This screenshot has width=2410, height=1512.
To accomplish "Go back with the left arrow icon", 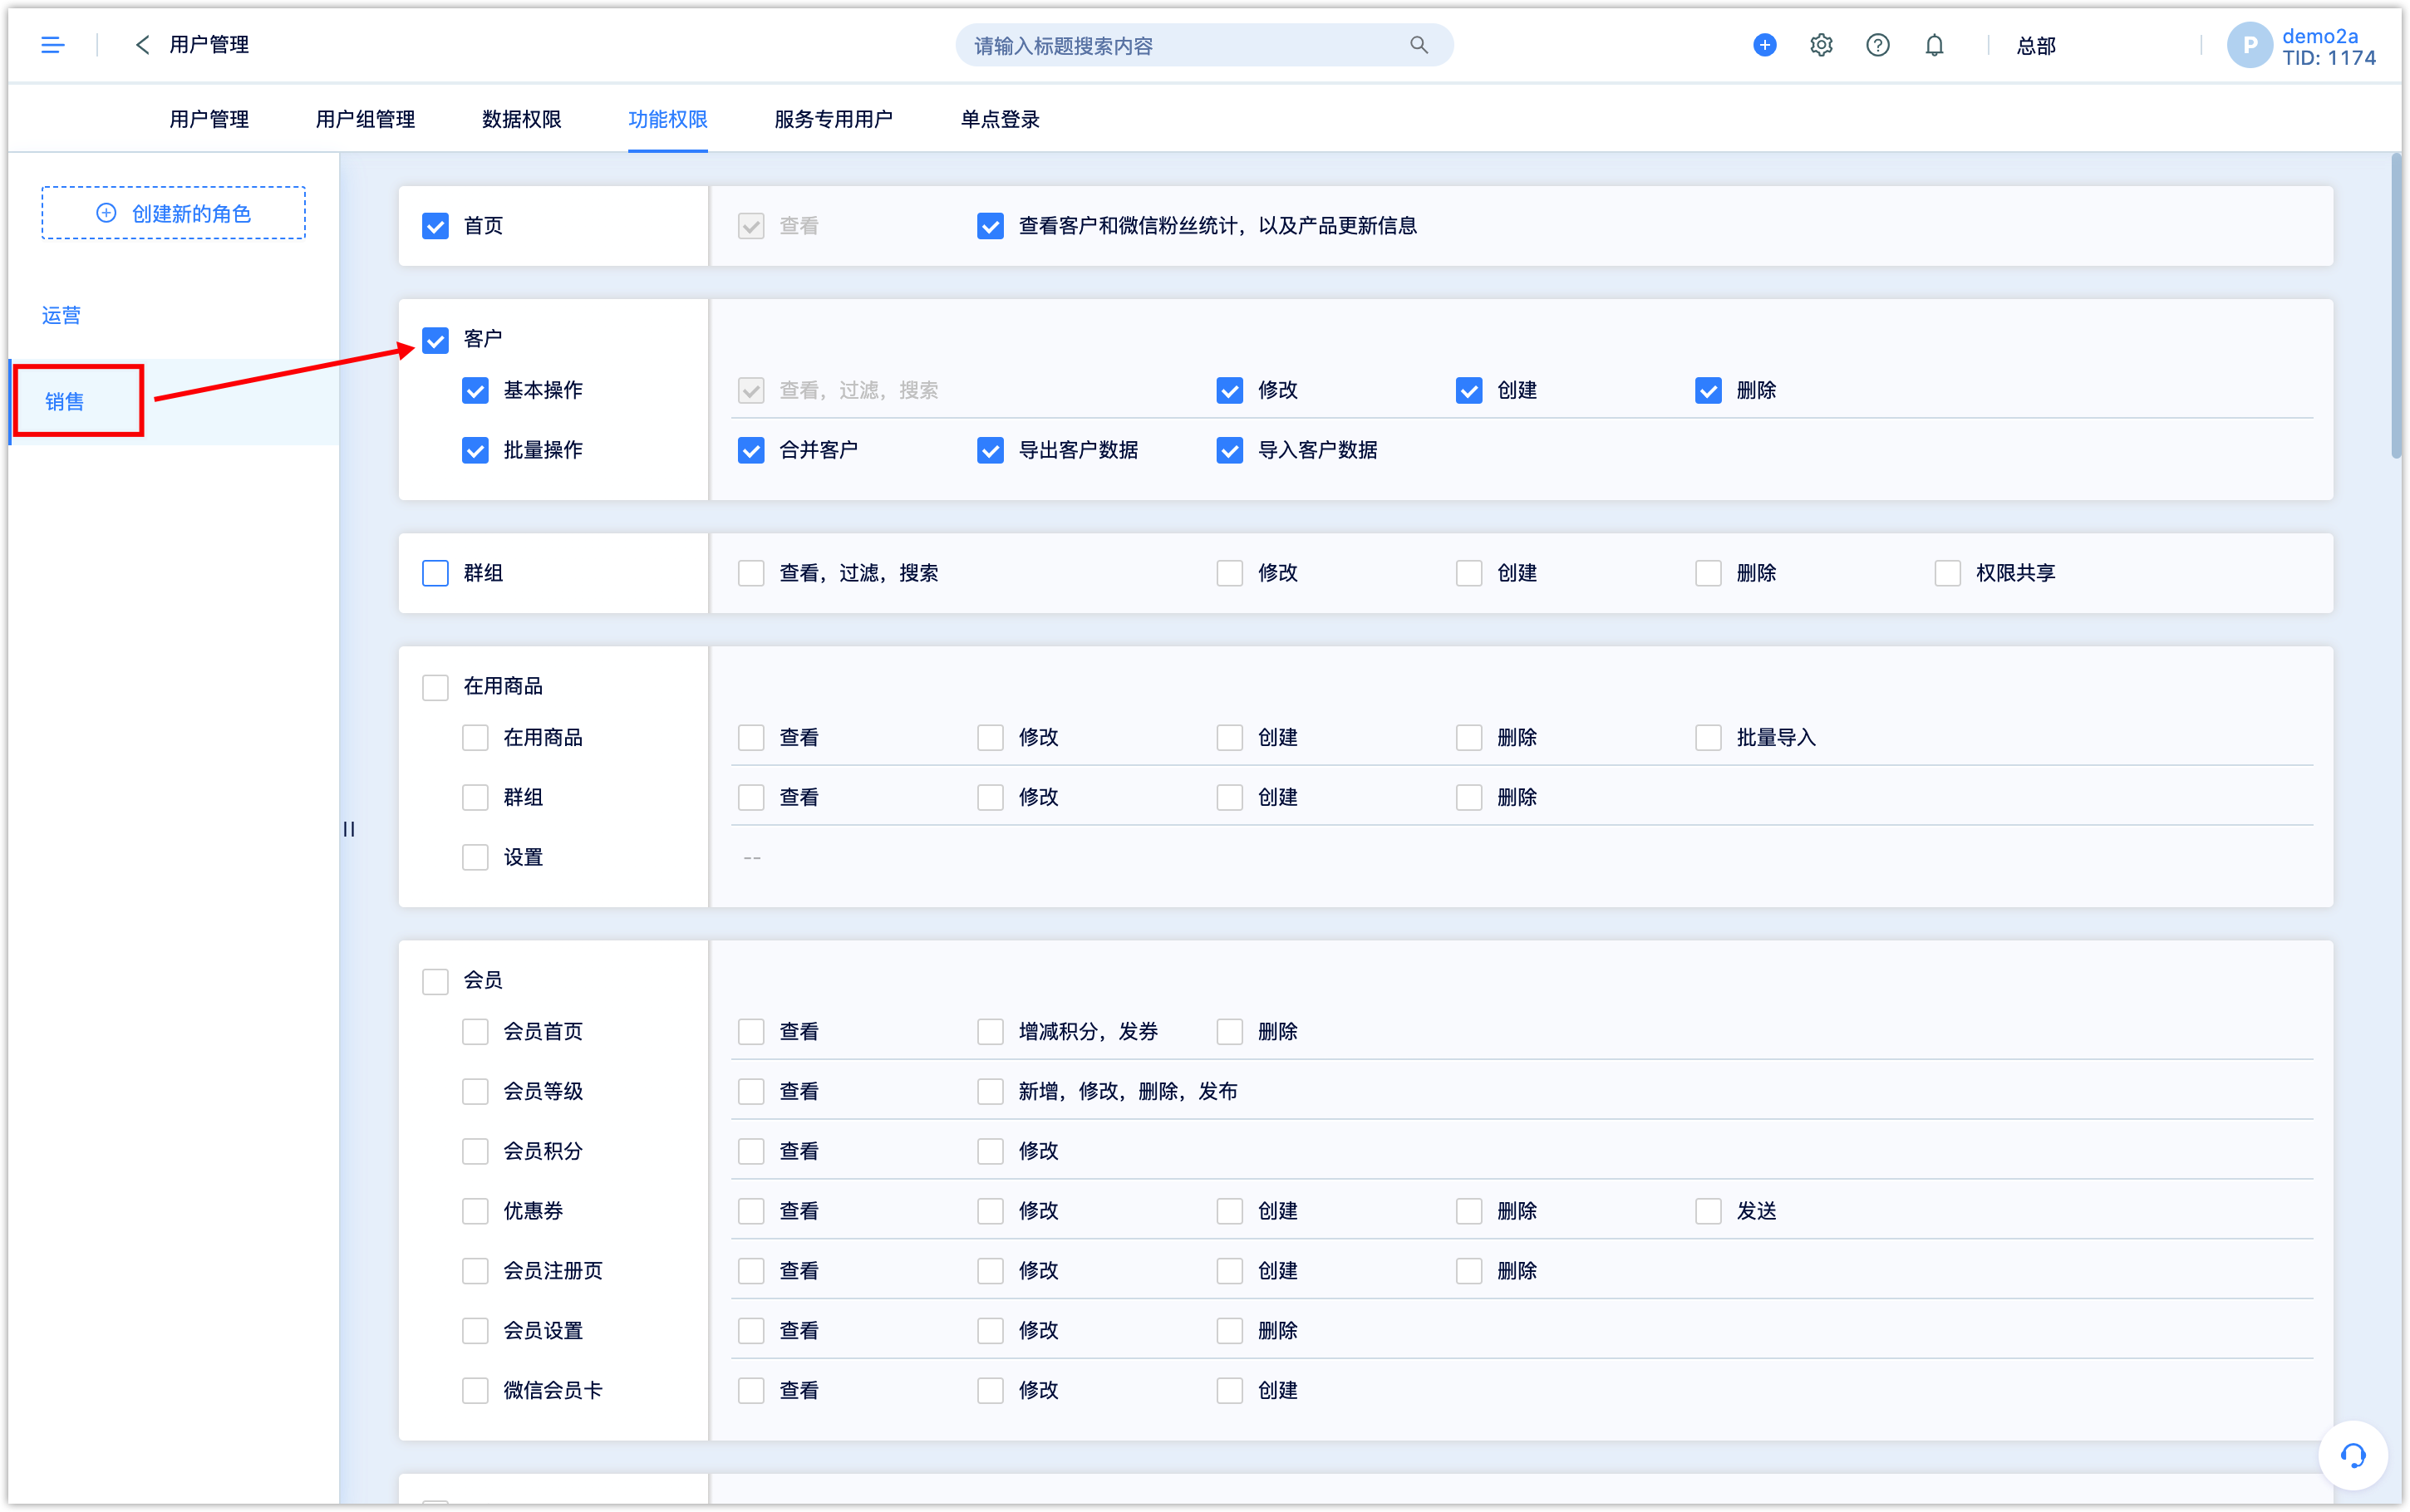I will tap(142, 45).
